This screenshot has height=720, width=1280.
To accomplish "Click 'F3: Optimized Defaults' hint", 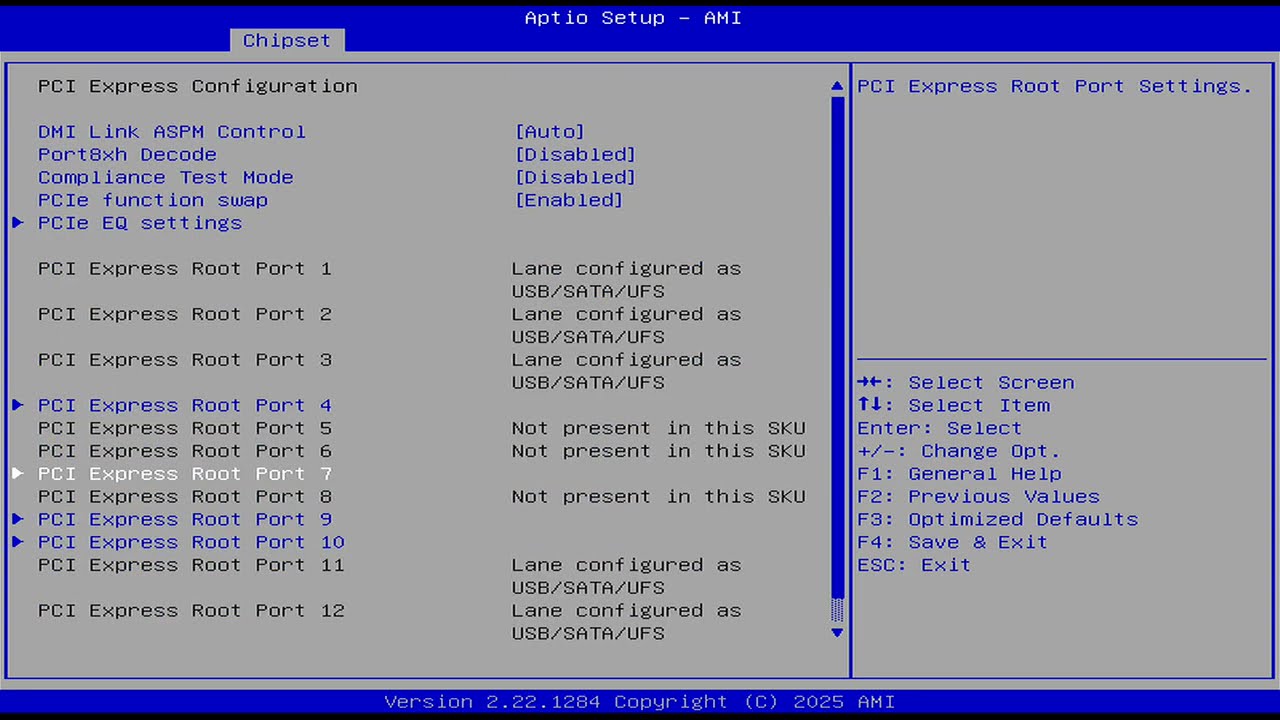I will 998,520.
